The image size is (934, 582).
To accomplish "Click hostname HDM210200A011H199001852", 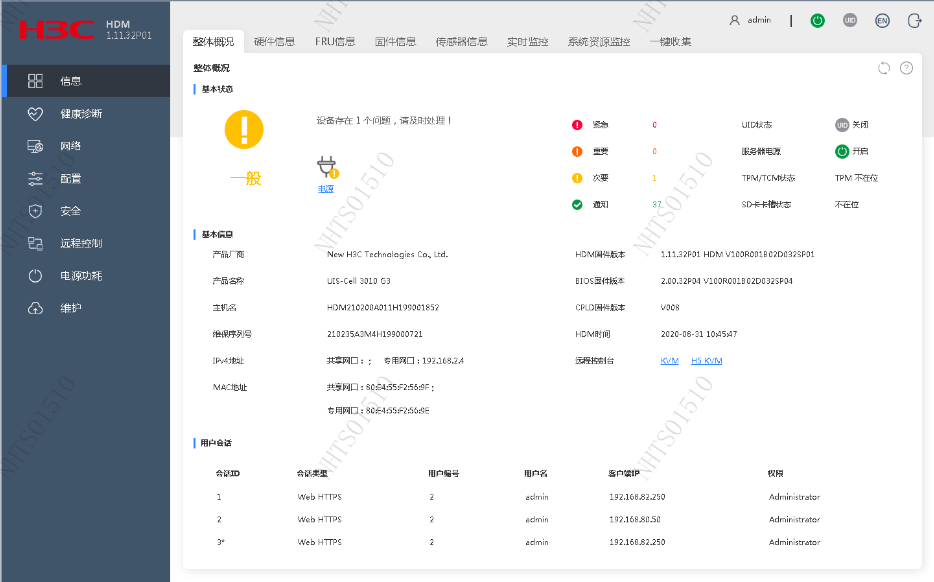I will tap(383, 307).
